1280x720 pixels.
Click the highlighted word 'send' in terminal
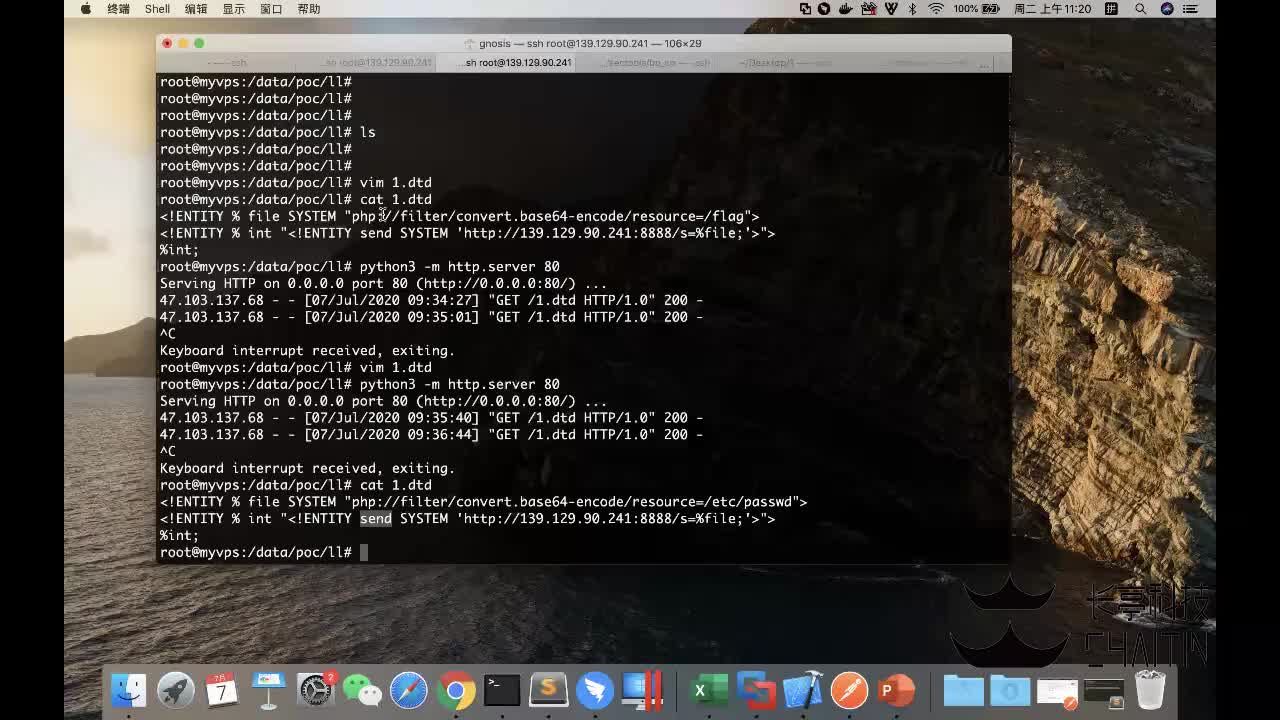pyautogui.click(x=376, y=518)
